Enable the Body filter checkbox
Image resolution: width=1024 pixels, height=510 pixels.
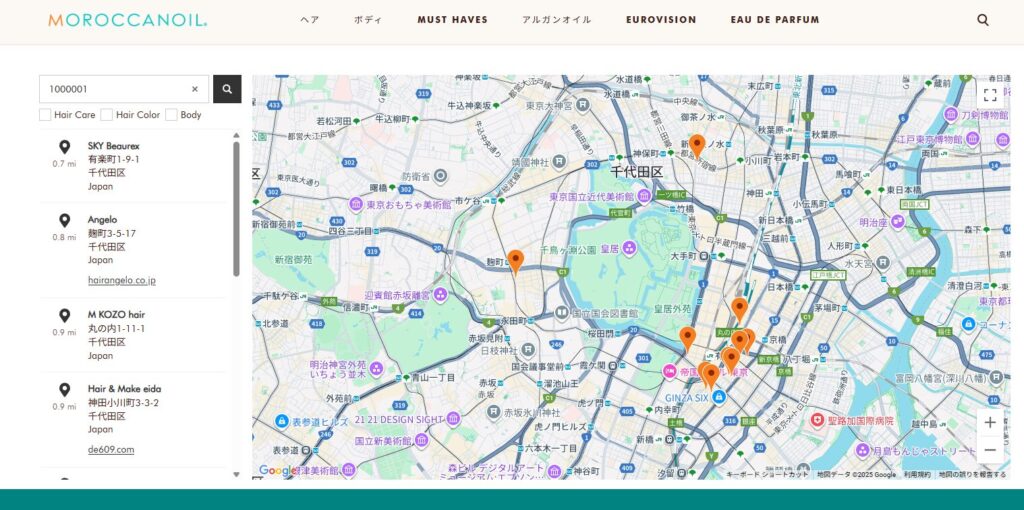point(171,115)
